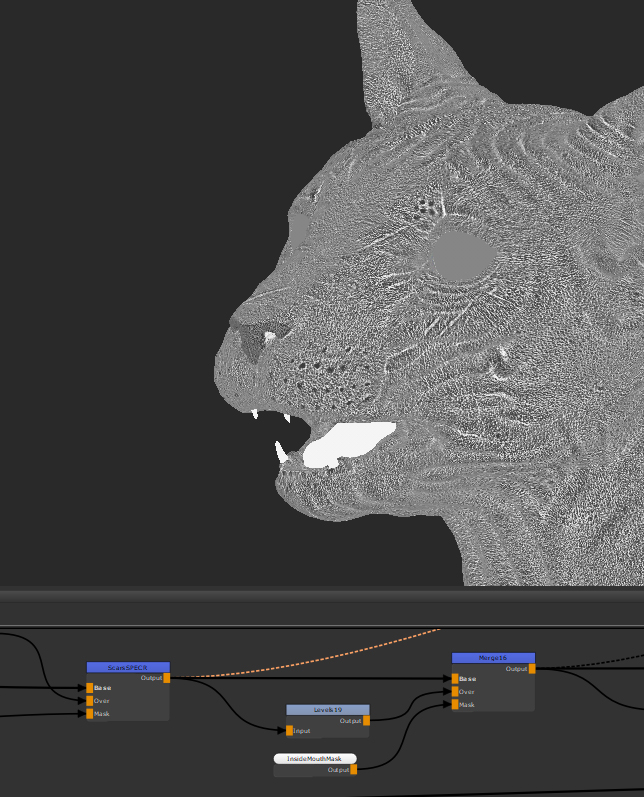Screen dimensions: 644x797
Task: Select the Levels19 node header
Action: 327,710
